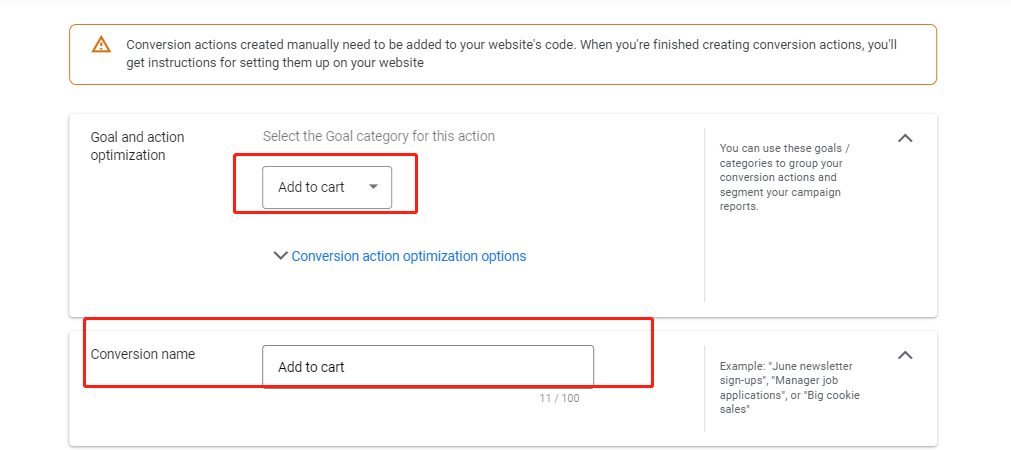The width and height of the screenshot is (1011, 450).
Task: Click the Select the Goal category prompt text
Action: tap(378, 136)
